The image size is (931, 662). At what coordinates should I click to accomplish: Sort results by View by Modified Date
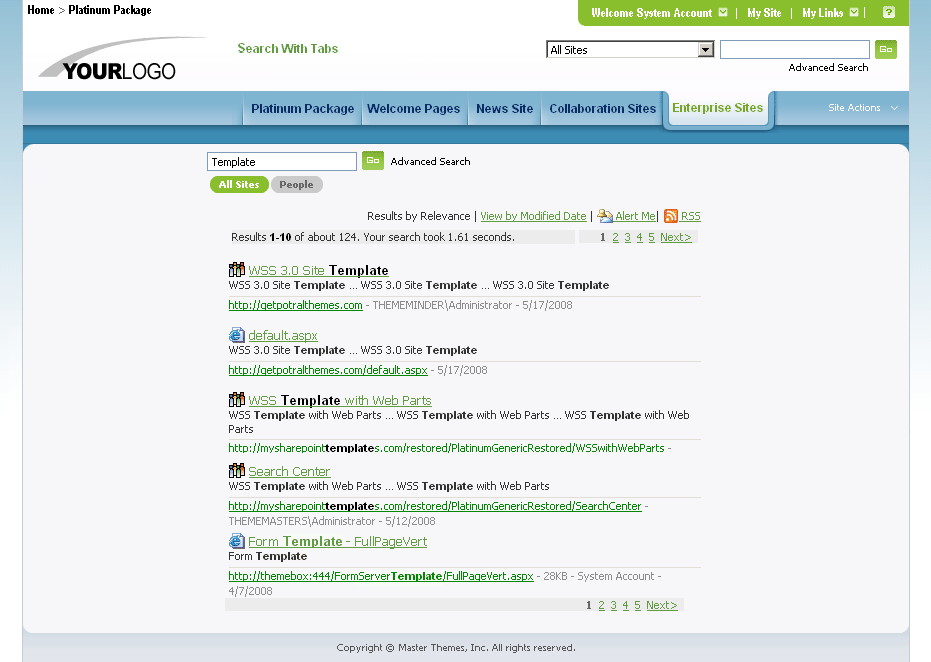point(533,216)
